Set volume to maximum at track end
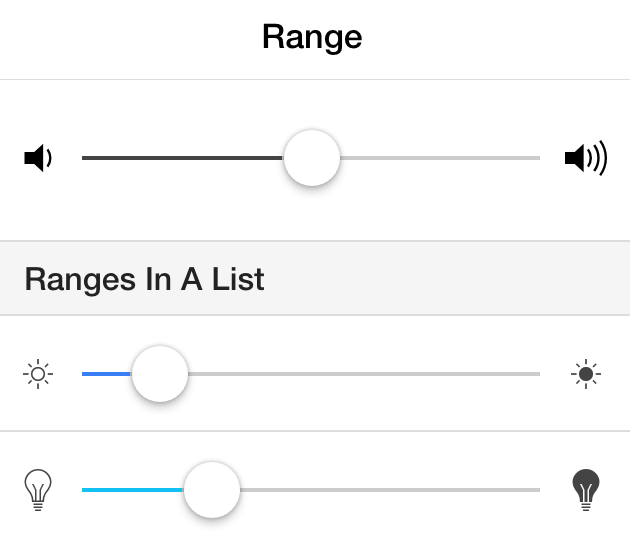Image resolution: width=630 pixels, height=540 pixels. (x=538, y=158)
